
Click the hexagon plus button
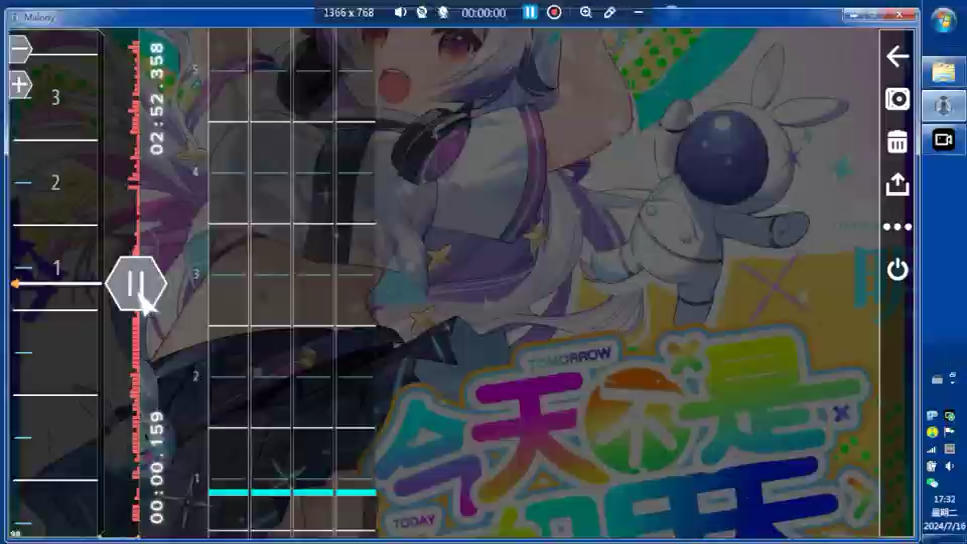pos(20,85)
